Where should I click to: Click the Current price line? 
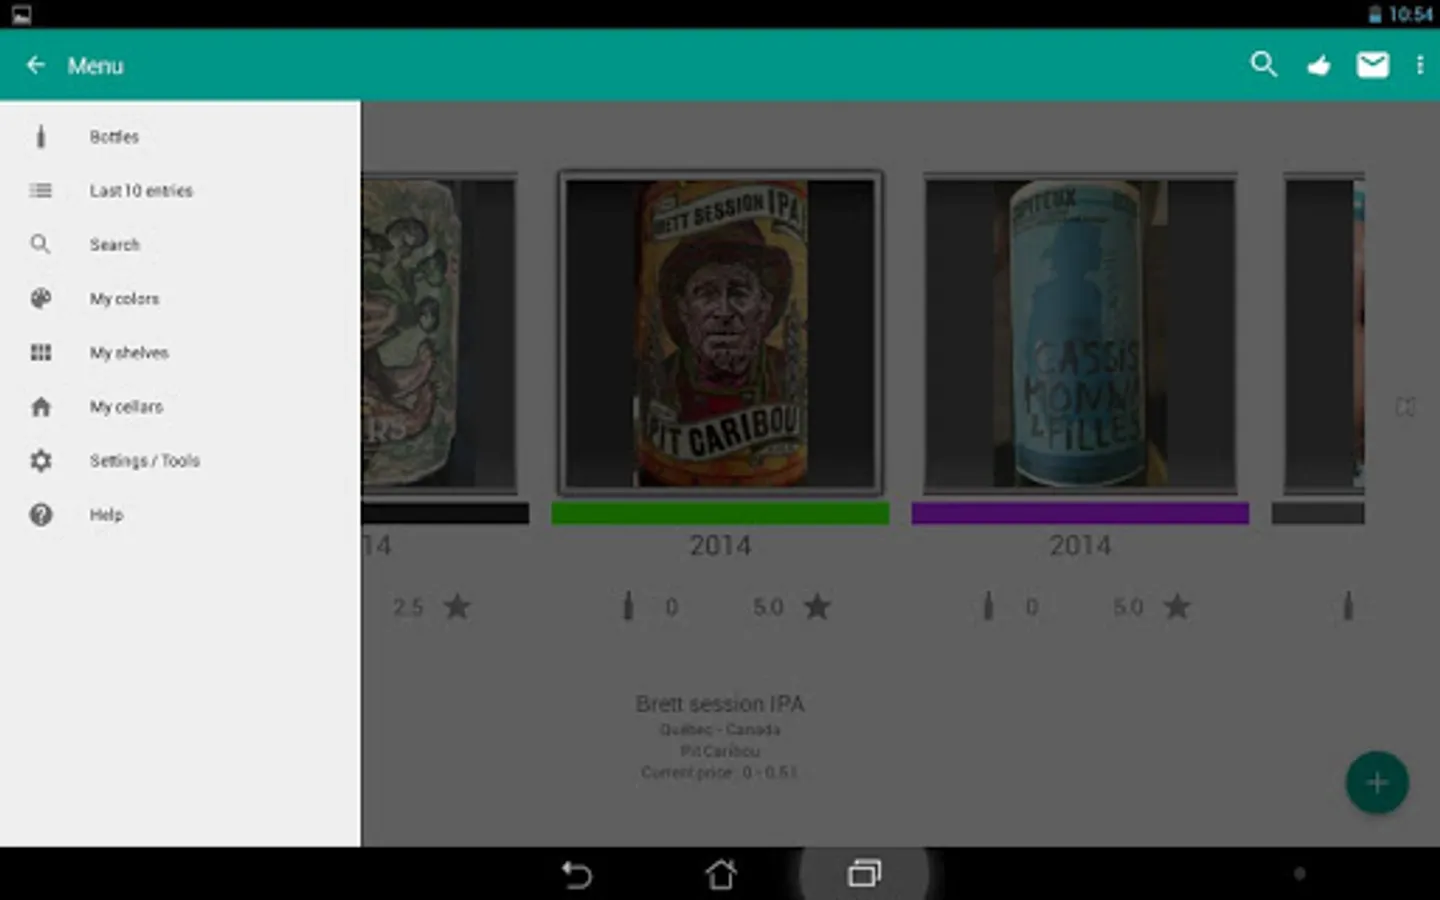click(x=720, y=772)
